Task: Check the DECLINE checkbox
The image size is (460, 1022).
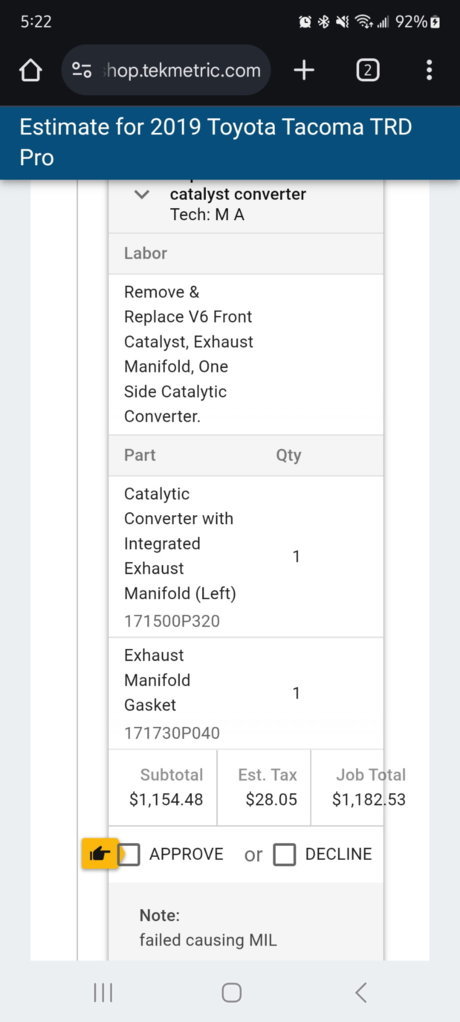Action: (285, 854)
